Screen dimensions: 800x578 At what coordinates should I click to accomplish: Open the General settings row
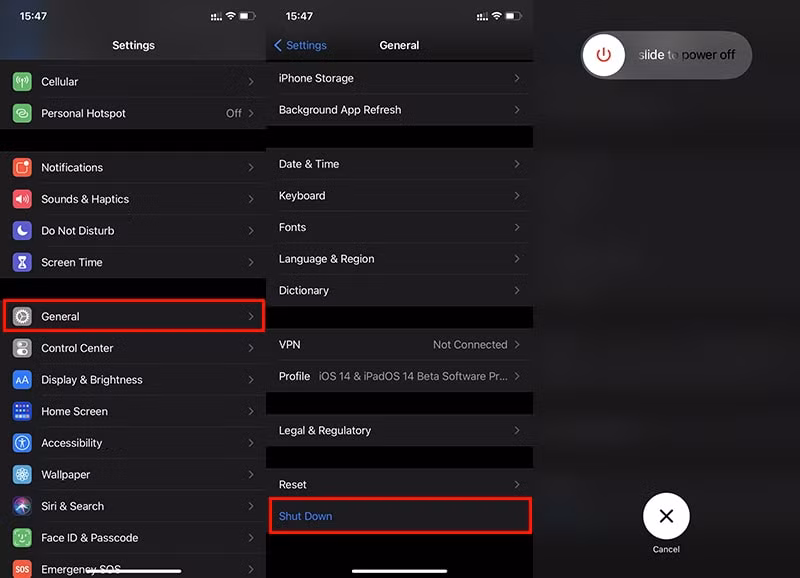133,316
